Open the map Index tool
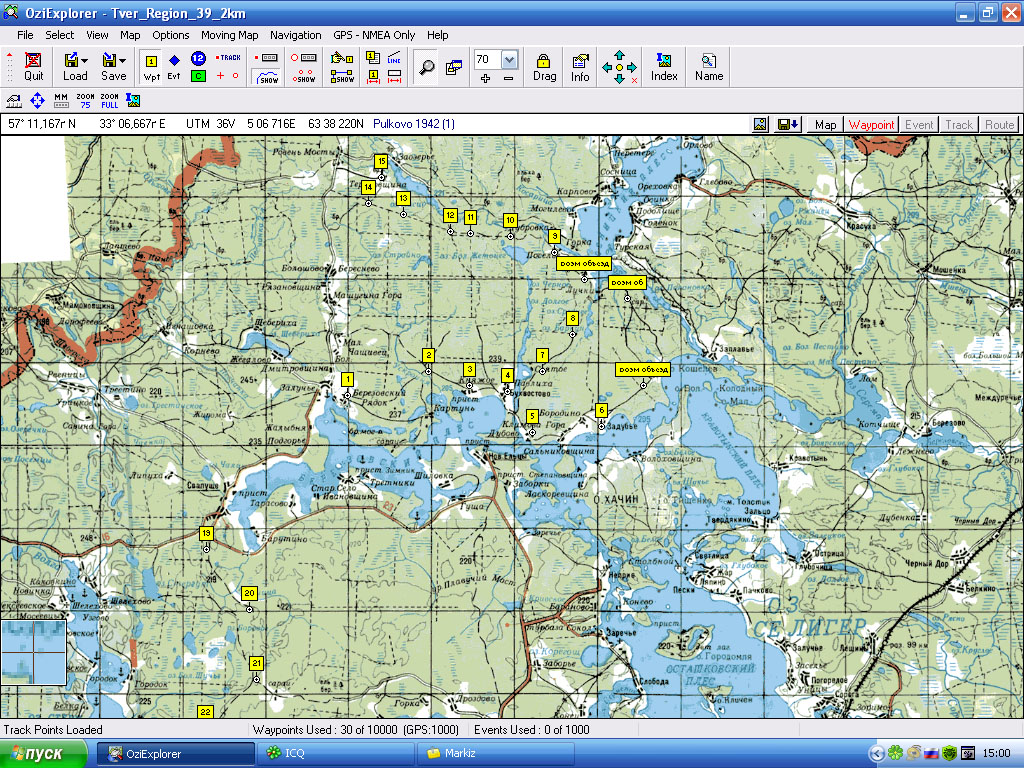The width and height of the screenshot is (1024, 768). (x=664, y=66)
